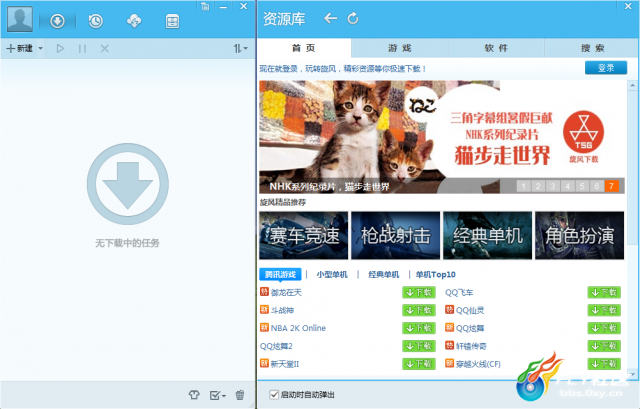Screen dimensions: 640x409
Task: Click the delete task X icon
Action: pos(104,49)
